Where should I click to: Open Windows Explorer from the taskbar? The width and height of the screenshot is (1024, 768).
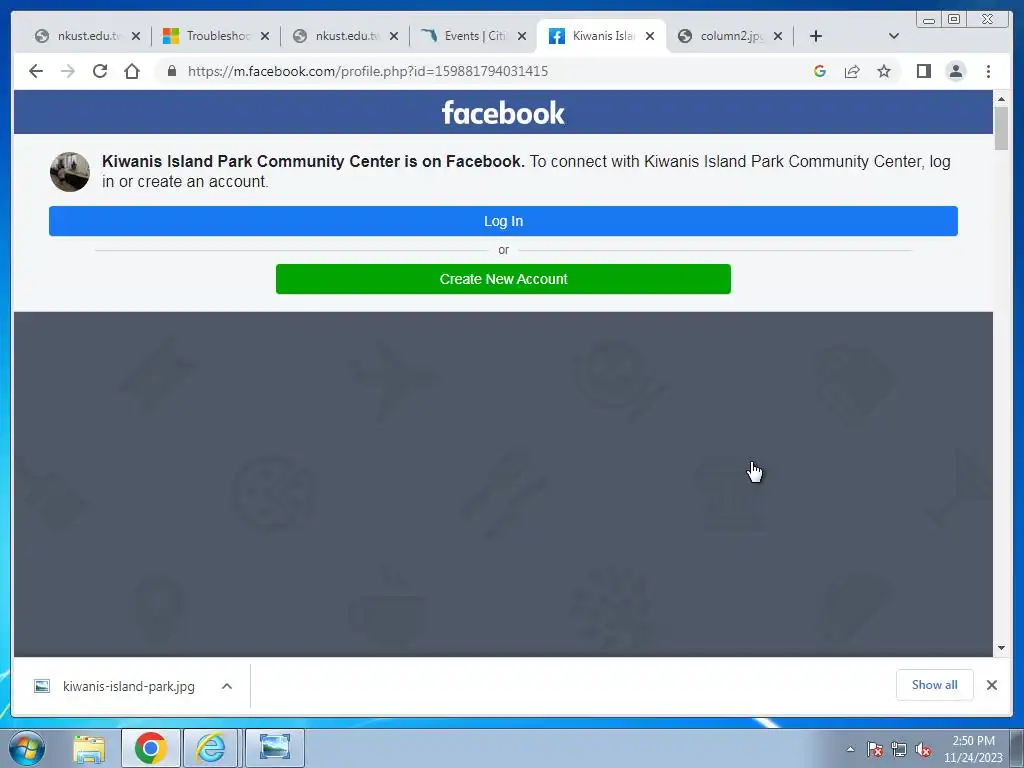point(89,748)
